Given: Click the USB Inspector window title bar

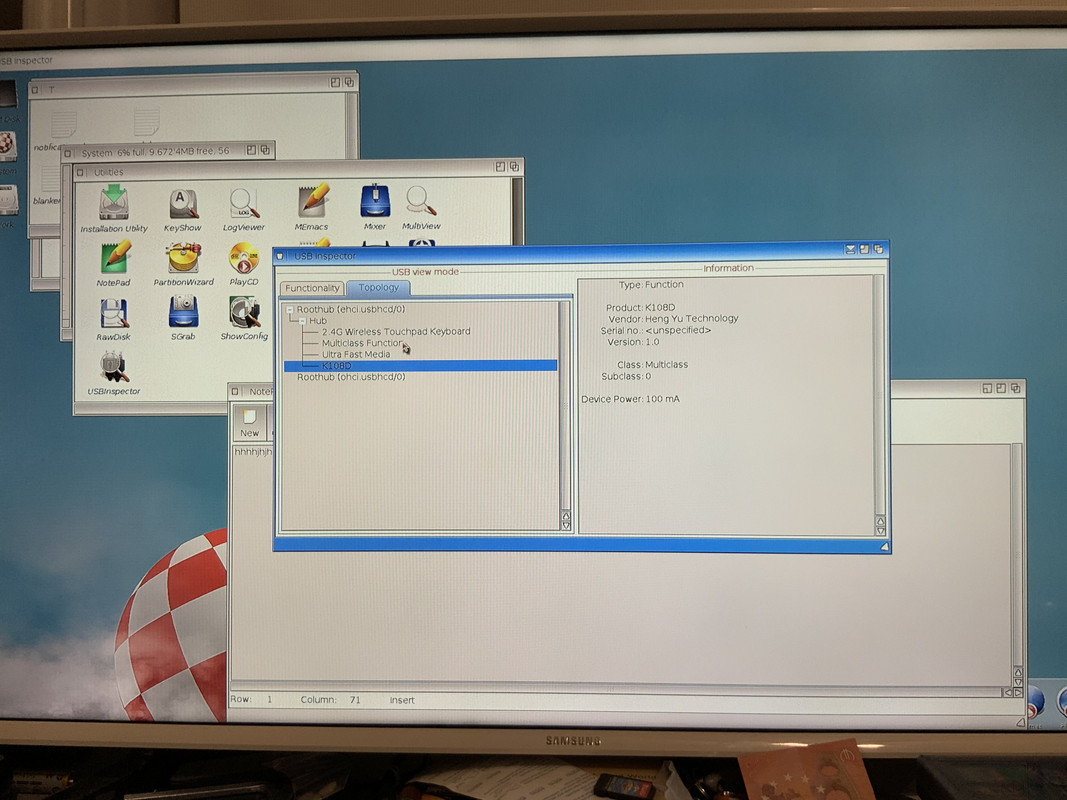Looking at the screenshot, I should tap(565, 254).
